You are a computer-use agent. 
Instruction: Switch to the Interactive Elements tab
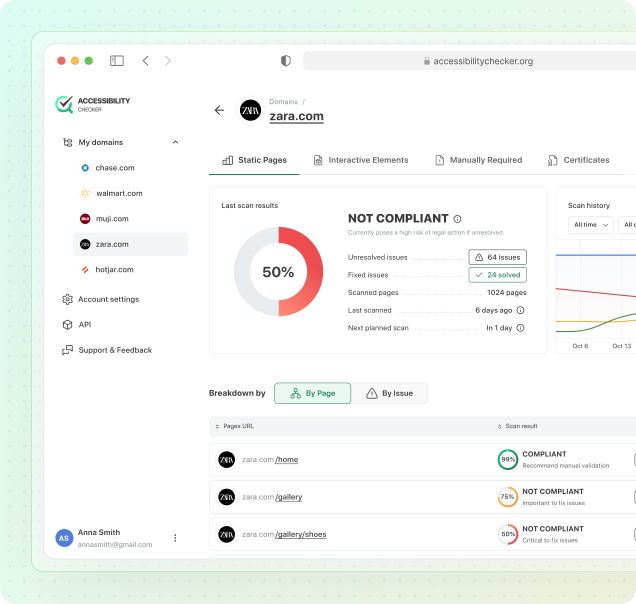(361, 160)
